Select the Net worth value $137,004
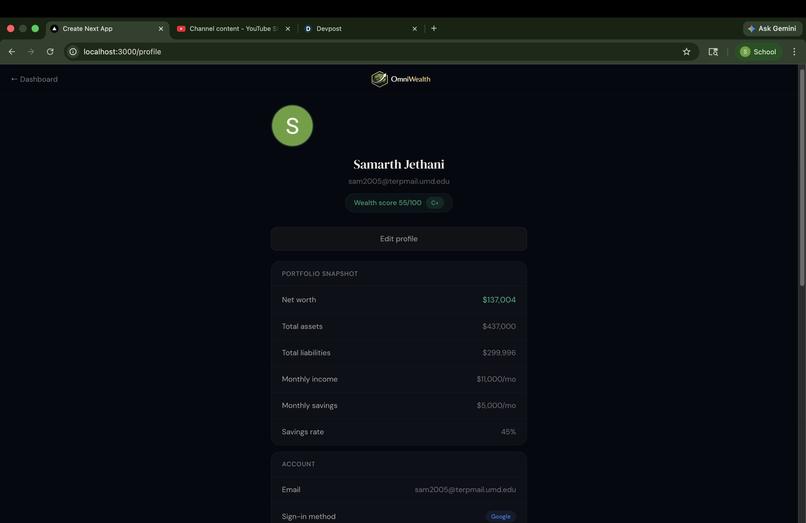Screen dimensions: 806x523 pyautogui.click(x=499, y=300)
